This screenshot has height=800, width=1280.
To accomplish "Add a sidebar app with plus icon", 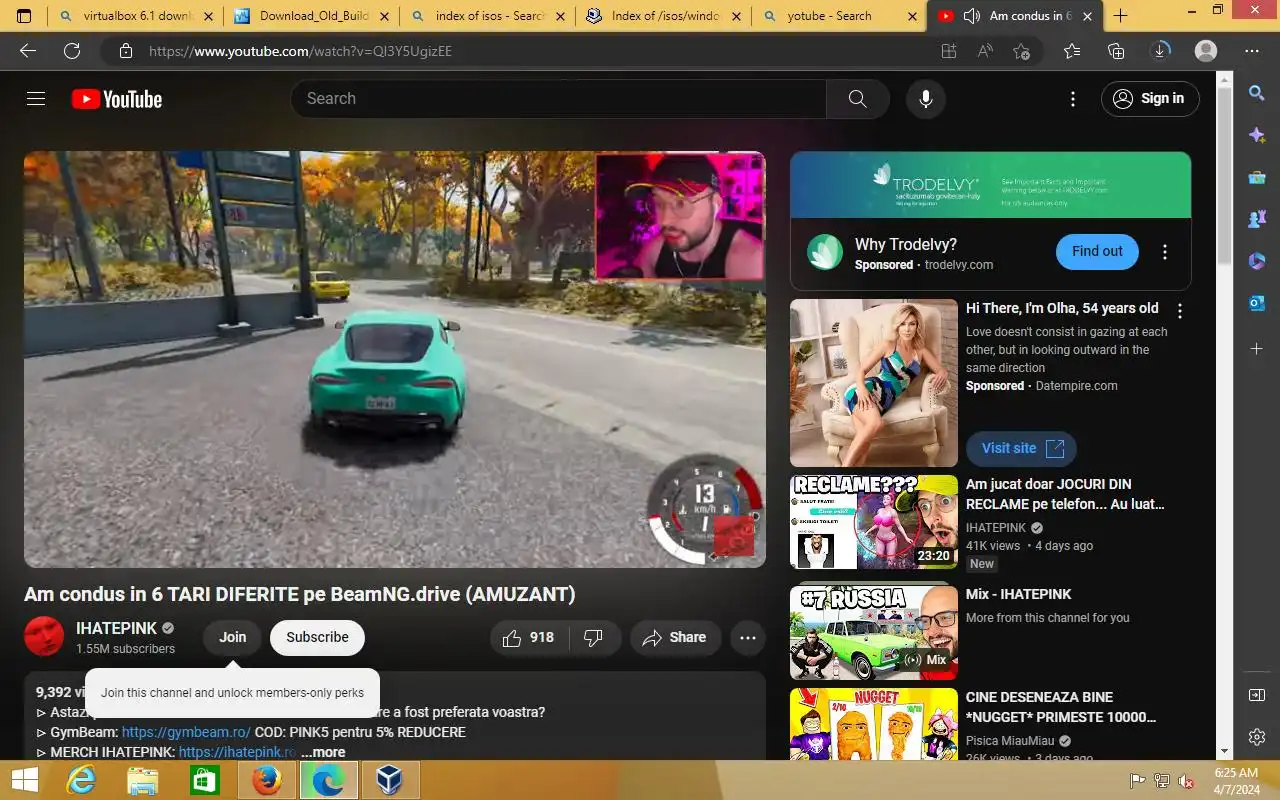I will click(x=1257, y=349).
